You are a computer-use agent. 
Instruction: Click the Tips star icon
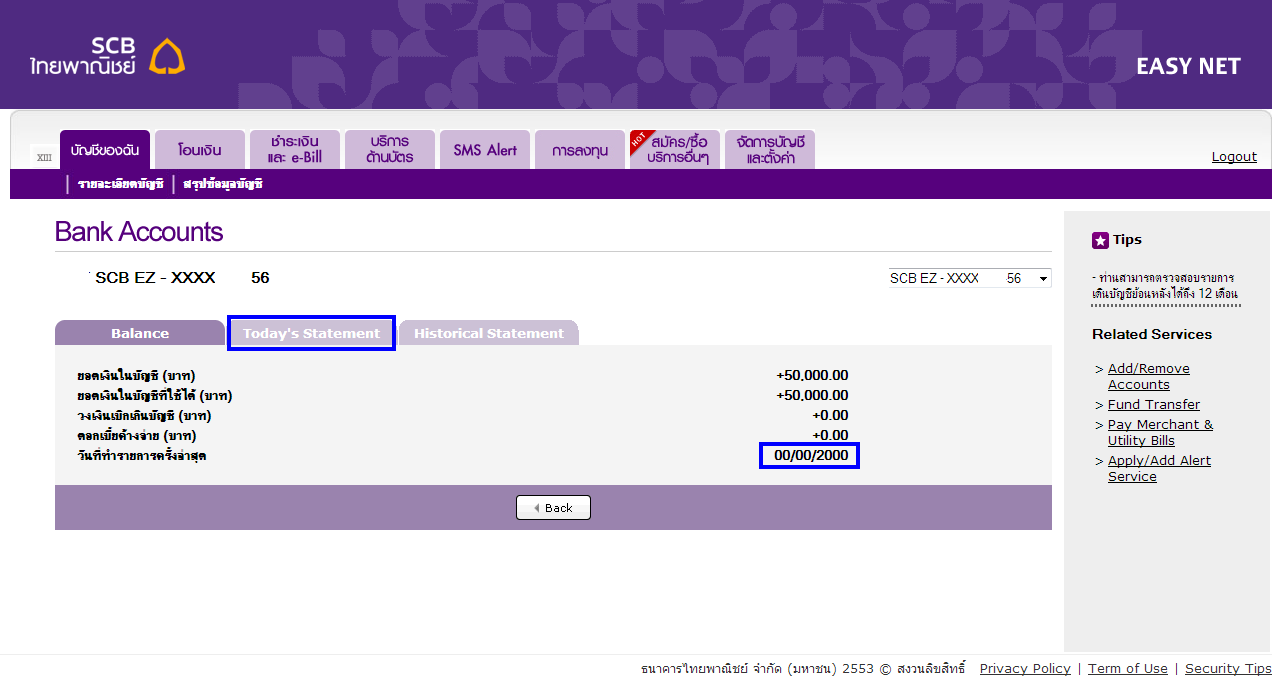pos(1100,240)
